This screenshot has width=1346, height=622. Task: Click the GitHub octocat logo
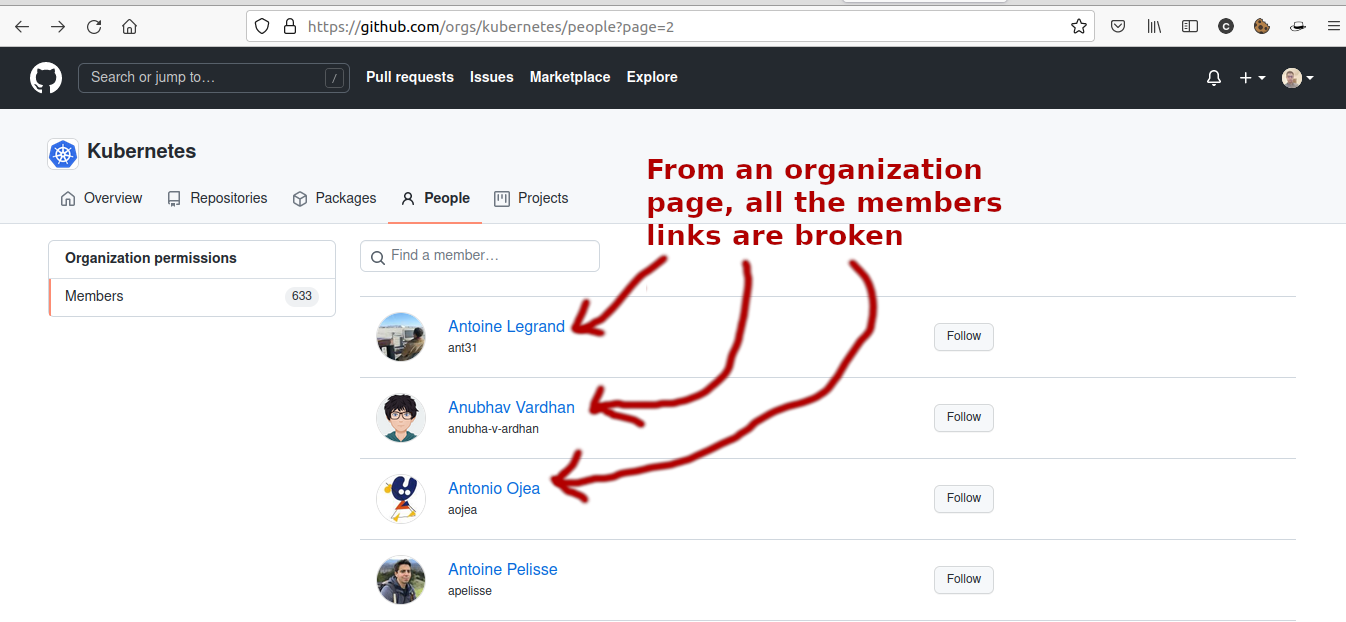46,77
